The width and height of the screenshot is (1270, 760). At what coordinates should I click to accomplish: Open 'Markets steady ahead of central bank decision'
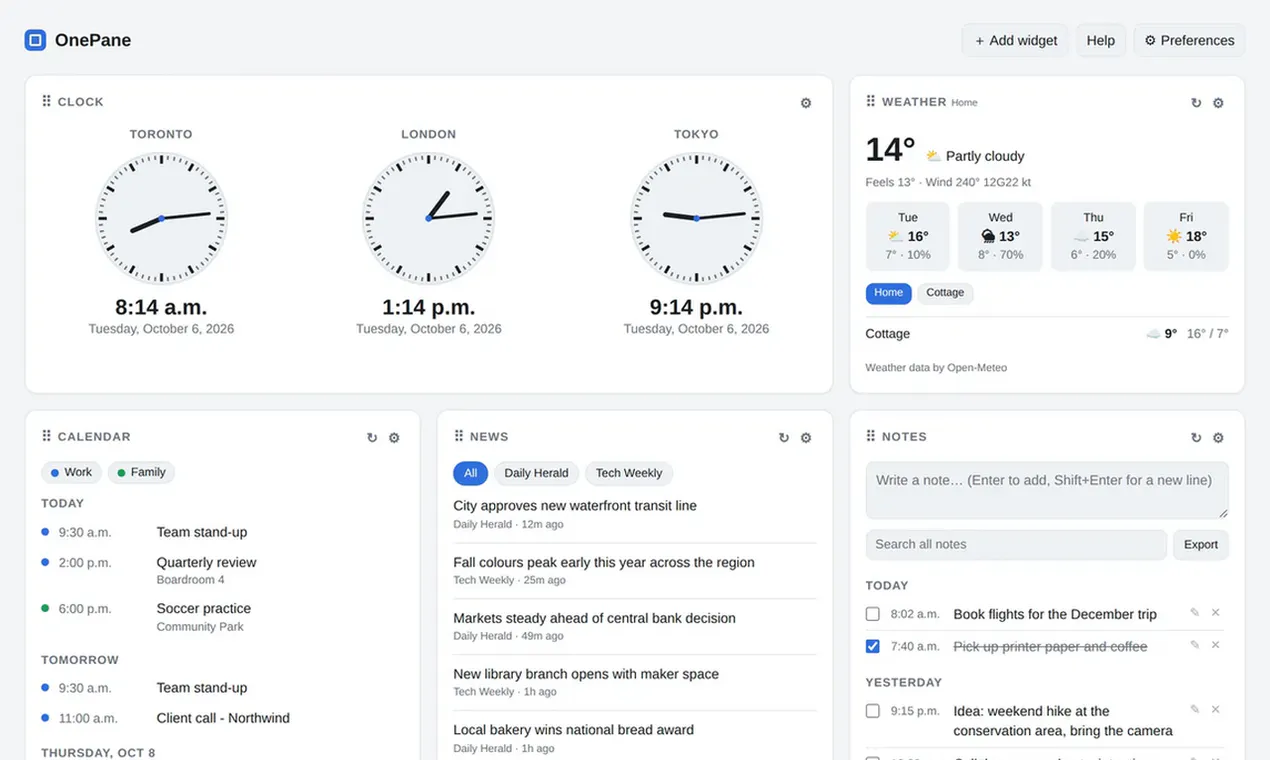click(x=594, y=618)
